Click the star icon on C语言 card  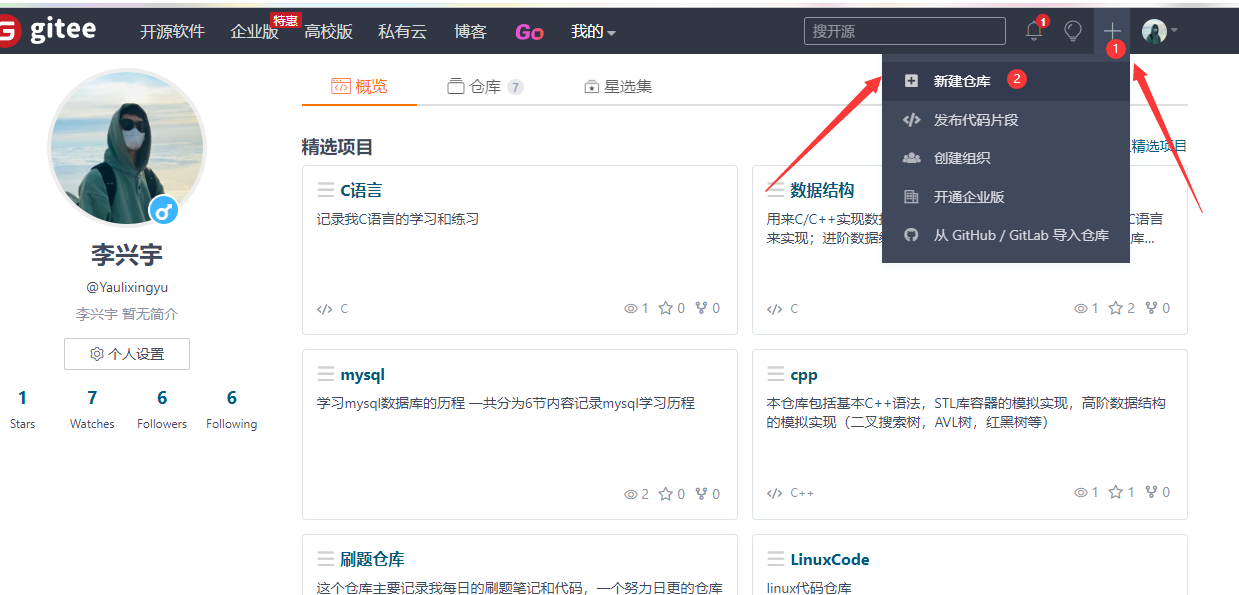(x=665, y=308)
